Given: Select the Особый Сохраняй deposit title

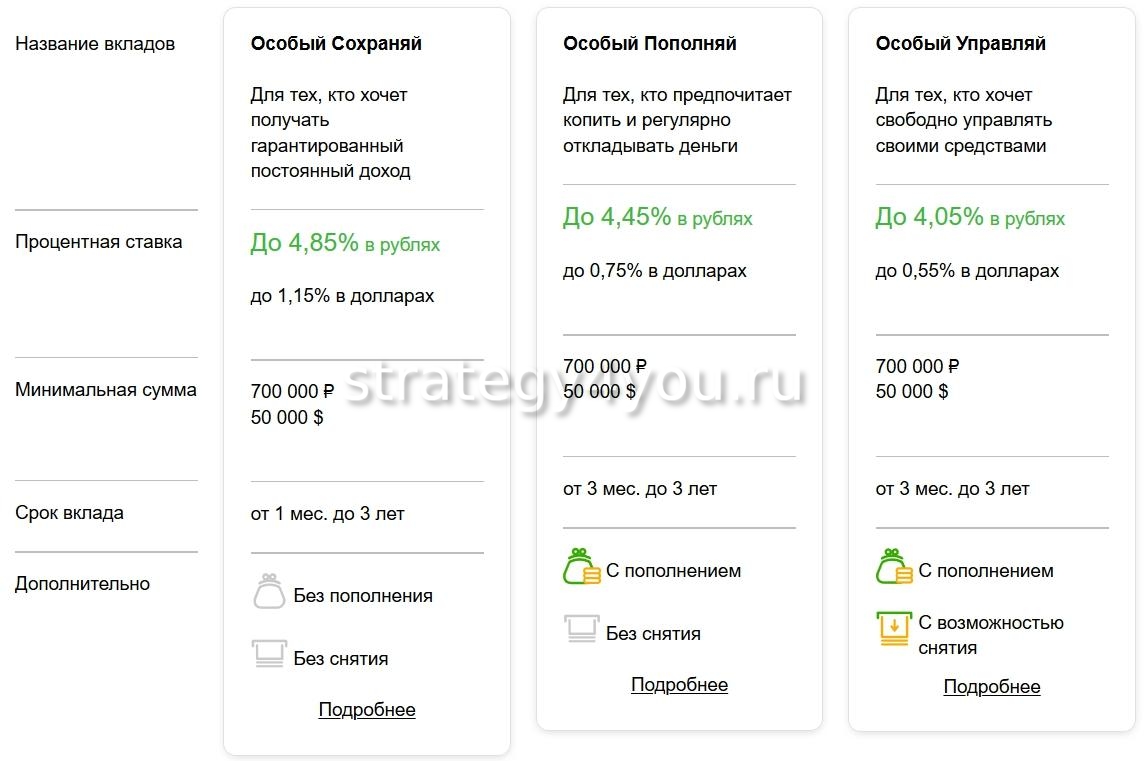Looking at the screenshot, I should coord(336,44).
